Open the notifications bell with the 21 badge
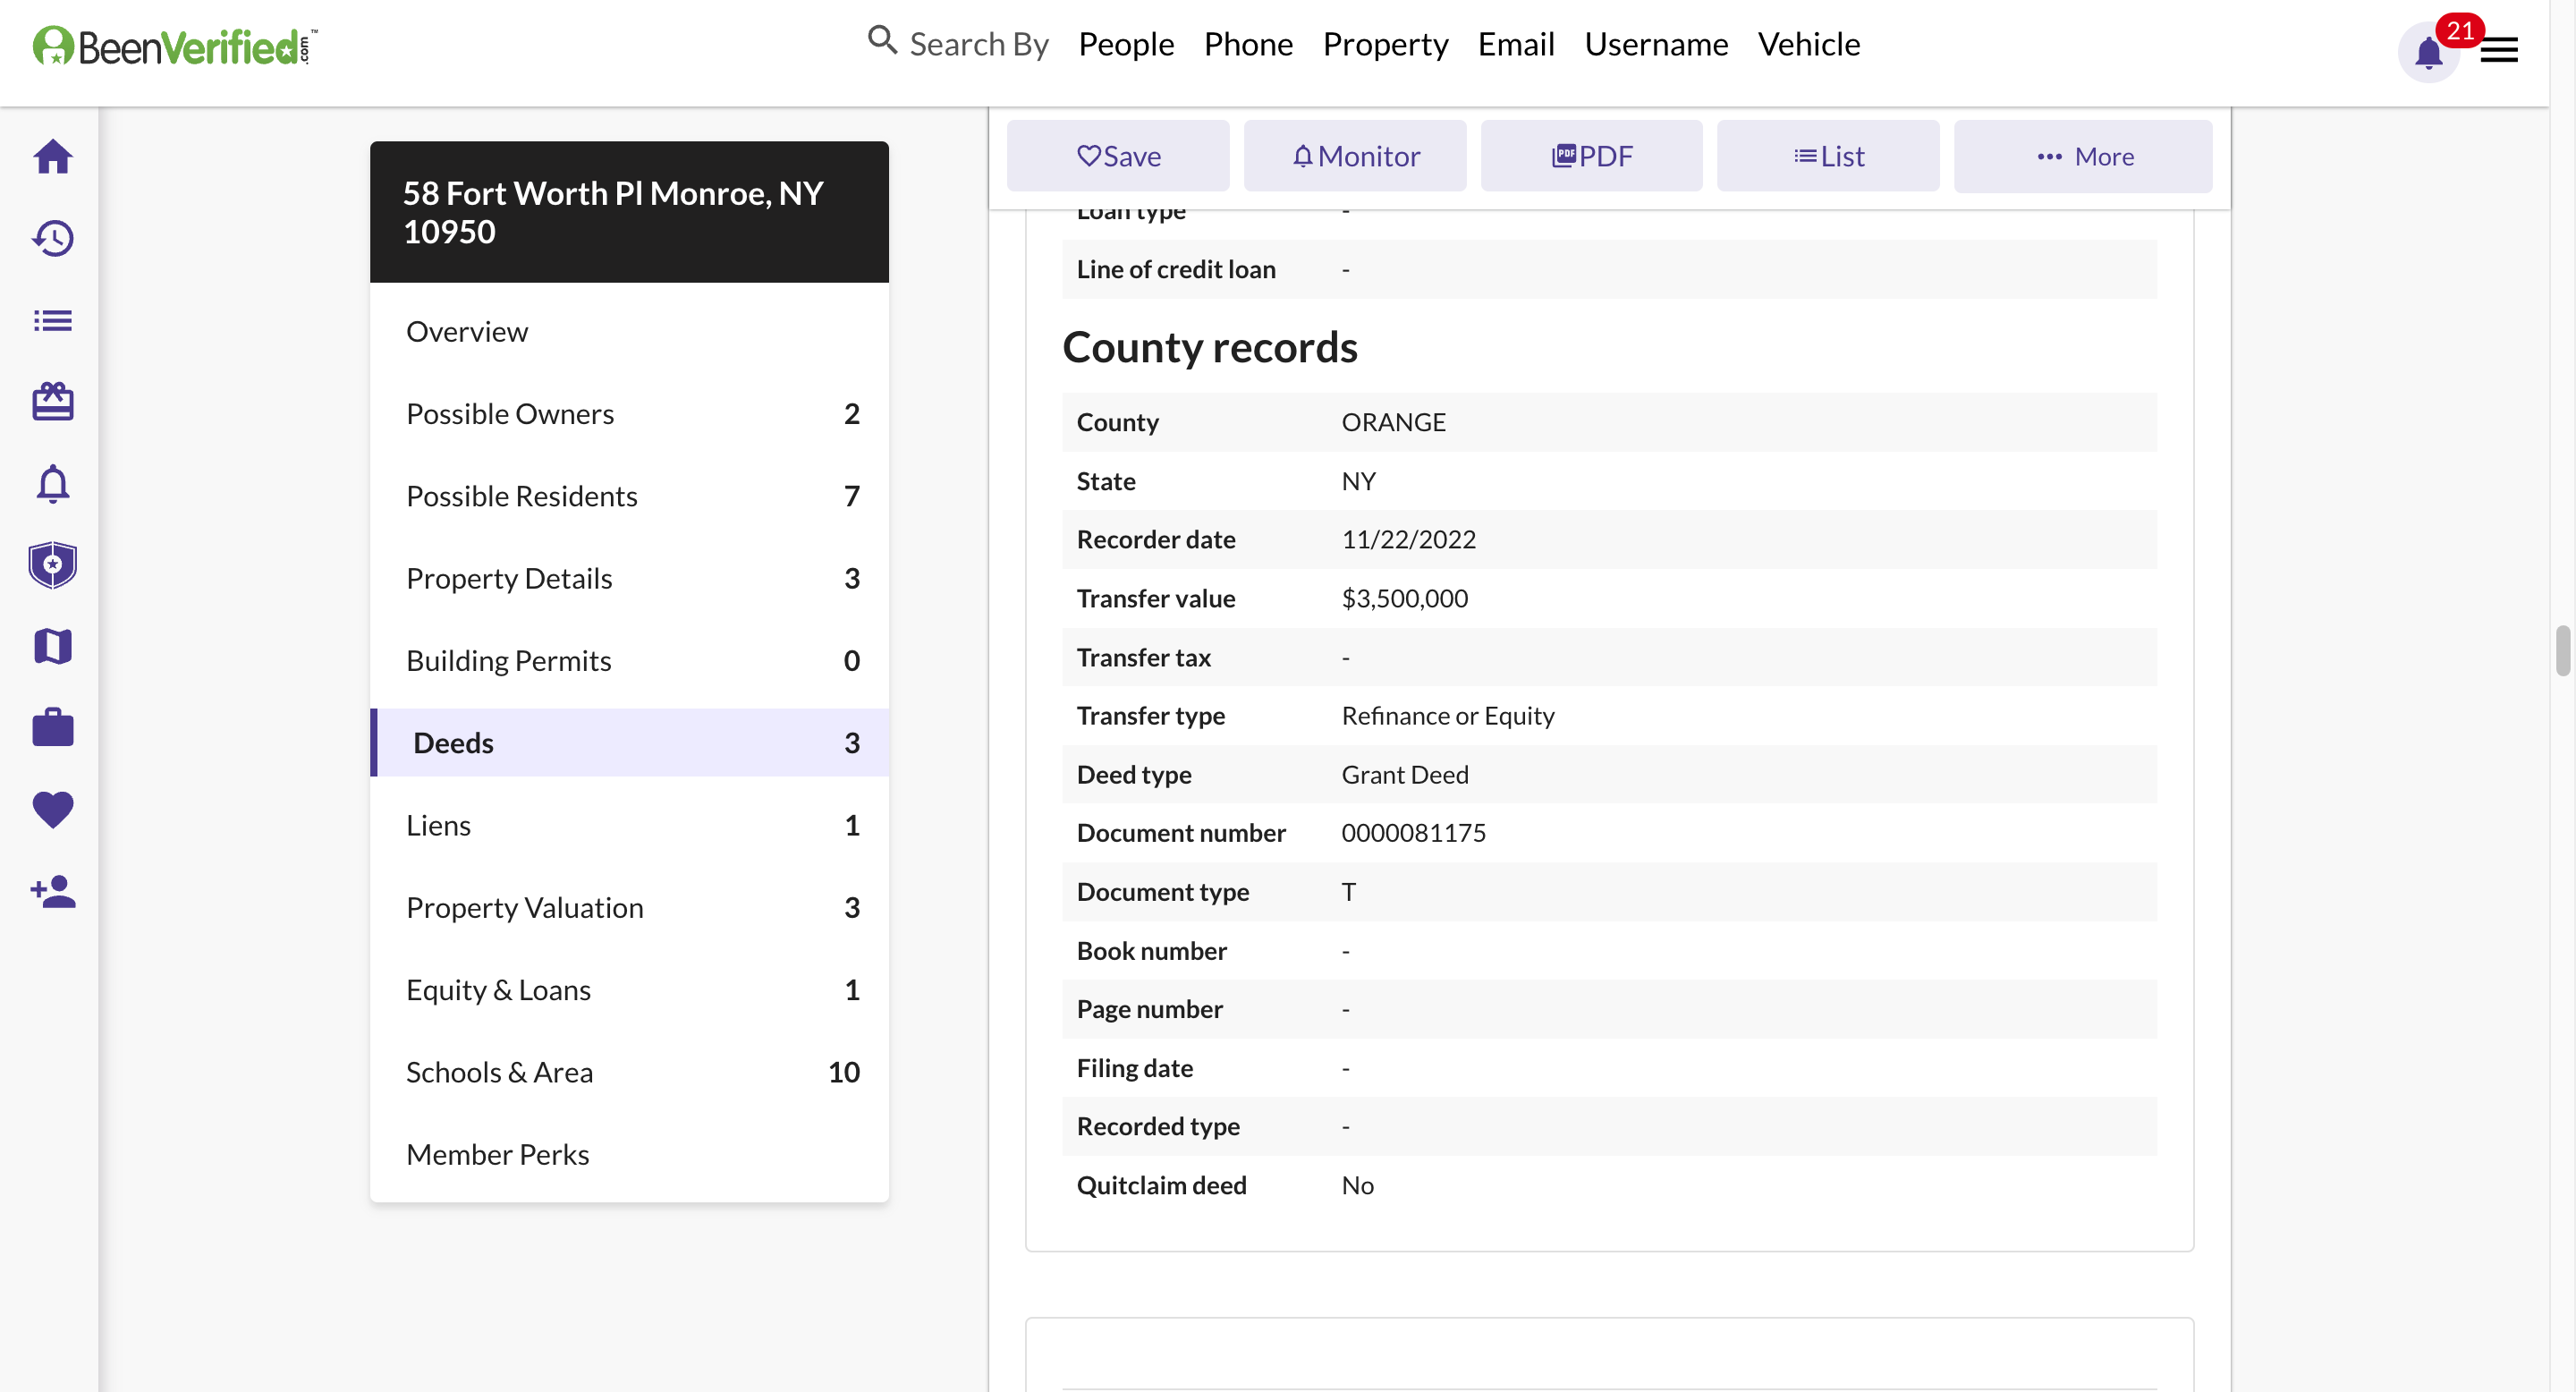2576x1392 pixels. point(2429,52)
